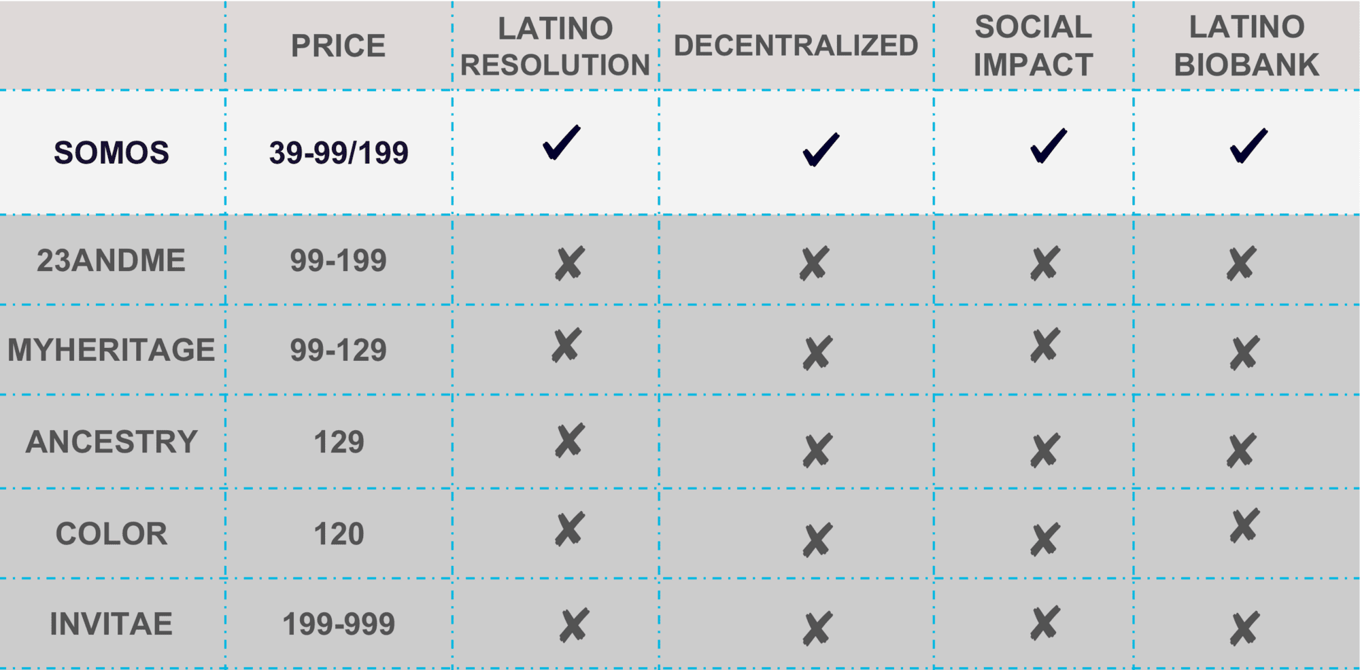Image resolution: width=1360 pixels, height=670 pixels.
Task: Click Invitae Latino Resolution X mark
Action: [573, 626]
